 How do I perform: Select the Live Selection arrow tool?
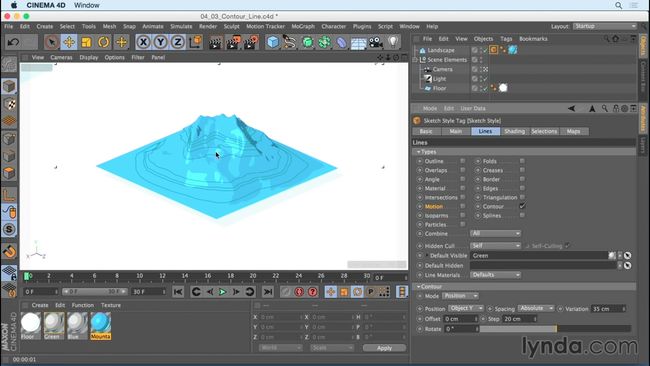[51, 42]
